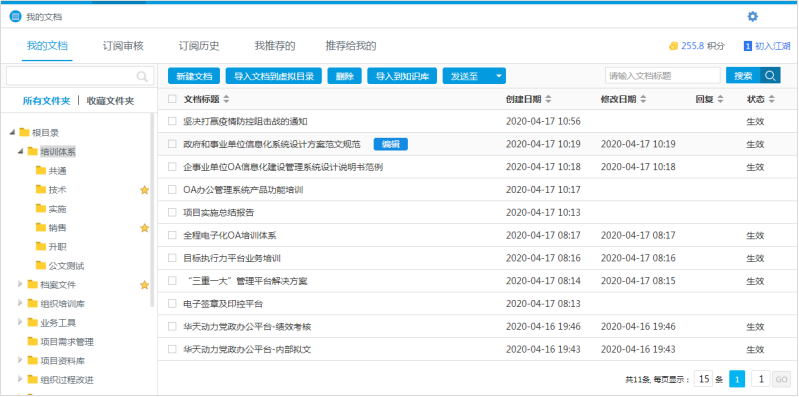This screenshot has width=799, height=397.
Task: Expand the 组织培训库 folder
Action: click(20, 304)
